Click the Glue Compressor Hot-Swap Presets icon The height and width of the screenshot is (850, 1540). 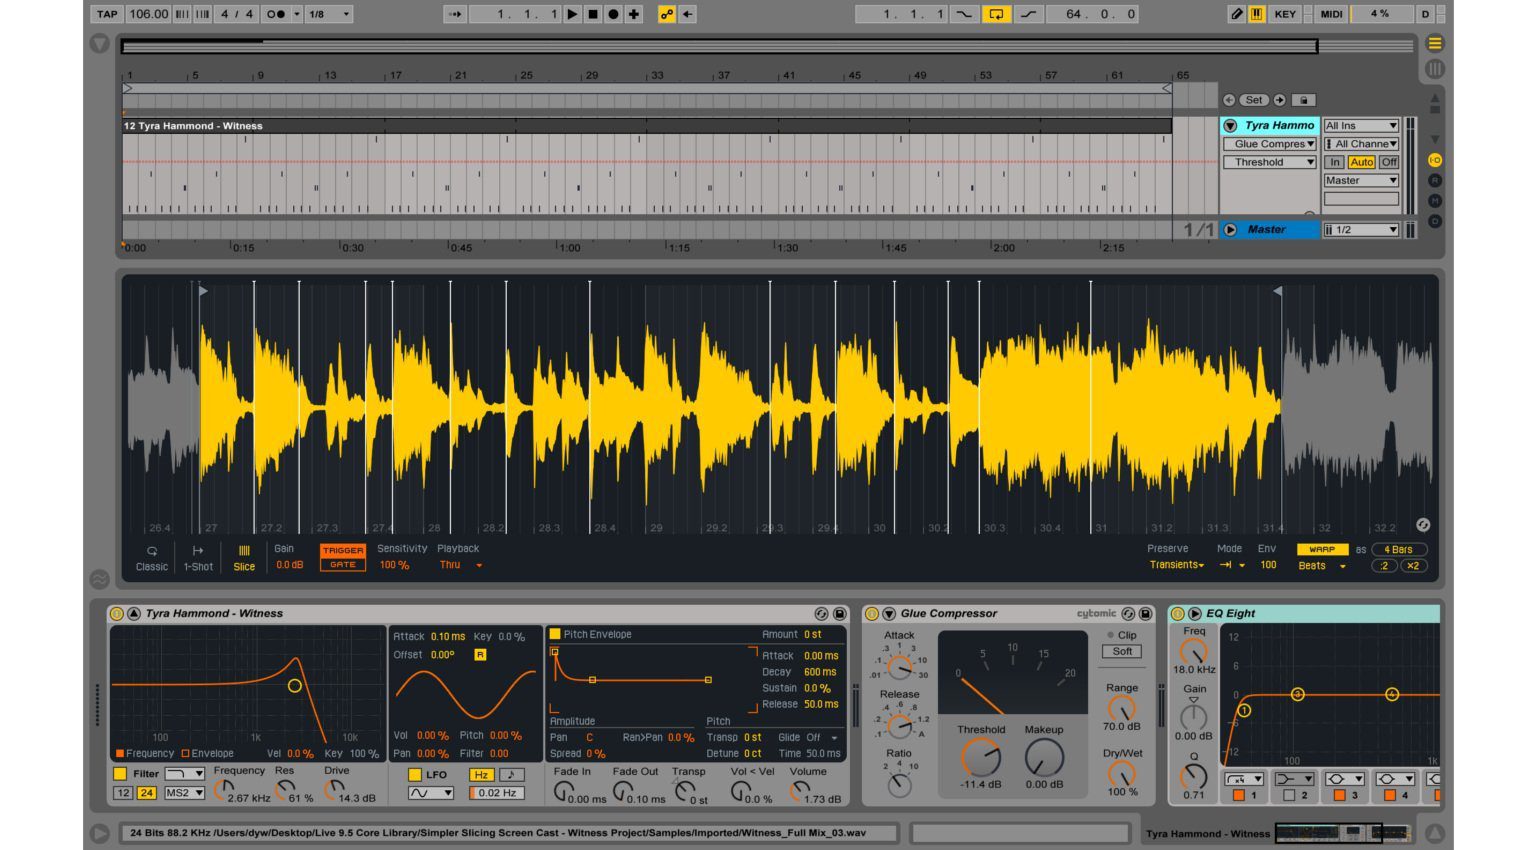click(1128, 614)
